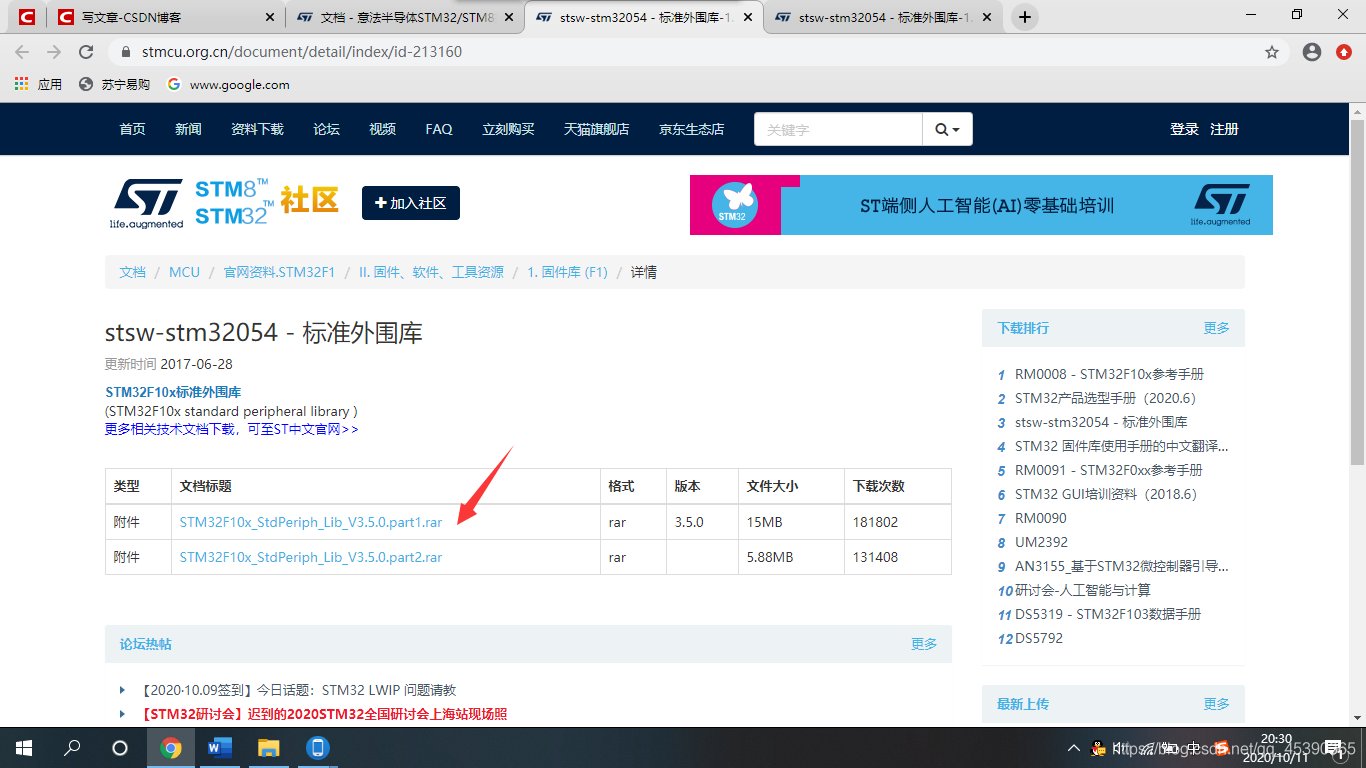Click the ST端侧人工智能(AI)零基础培训 banner
1366x768 pixels.
[x=981, y=205]
